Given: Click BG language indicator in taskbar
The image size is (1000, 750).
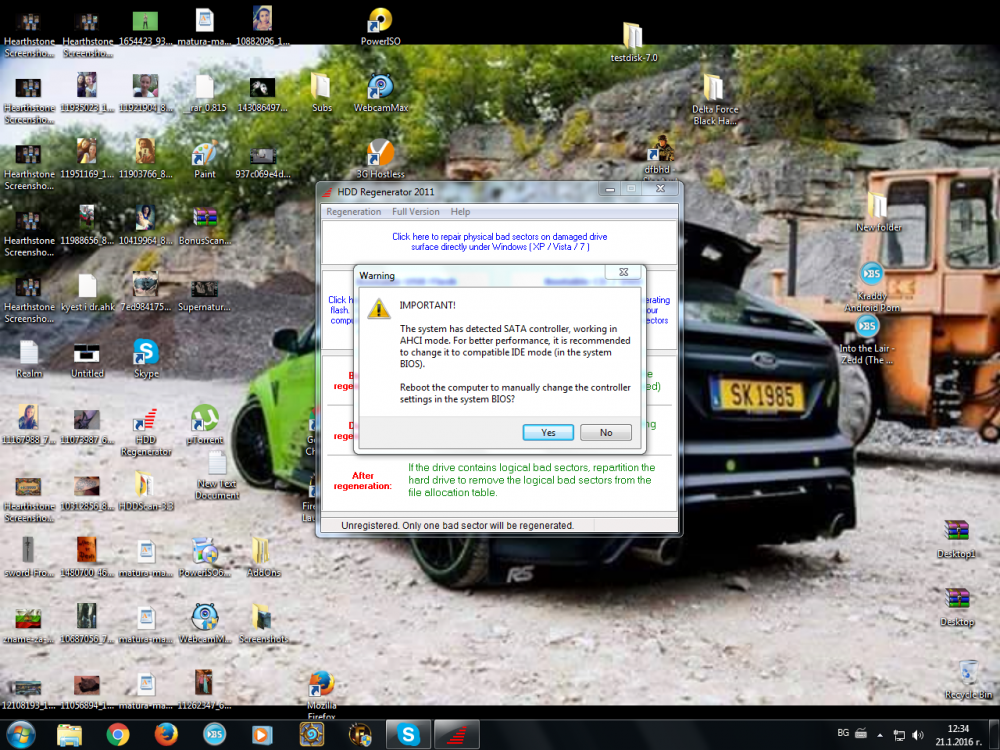Looking at the screenshot, I should pyautogui.click(x=843, y=733).
